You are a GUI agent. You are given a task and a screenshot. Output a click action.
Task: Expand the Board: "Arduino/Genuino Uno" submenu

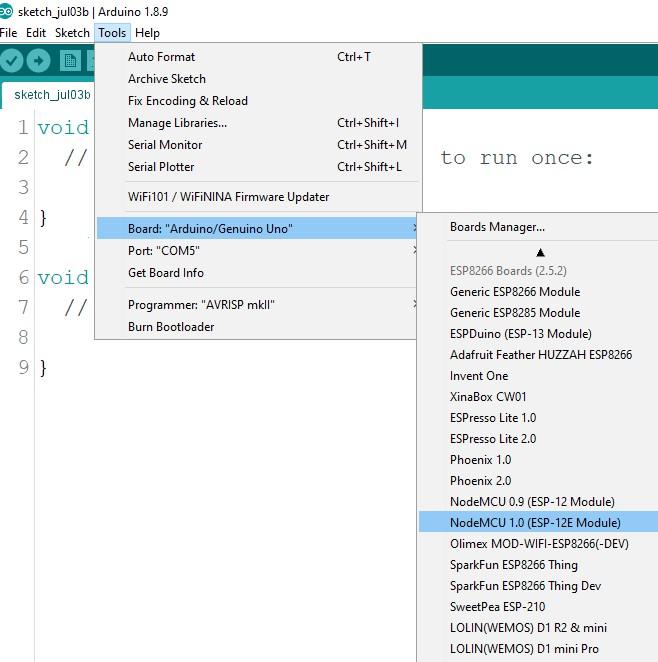(257, 228)
